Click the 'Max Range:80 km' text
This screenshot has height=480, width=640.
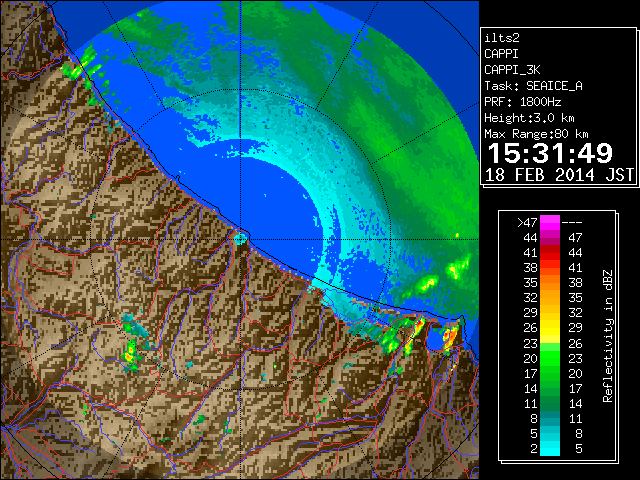point(536,134)
